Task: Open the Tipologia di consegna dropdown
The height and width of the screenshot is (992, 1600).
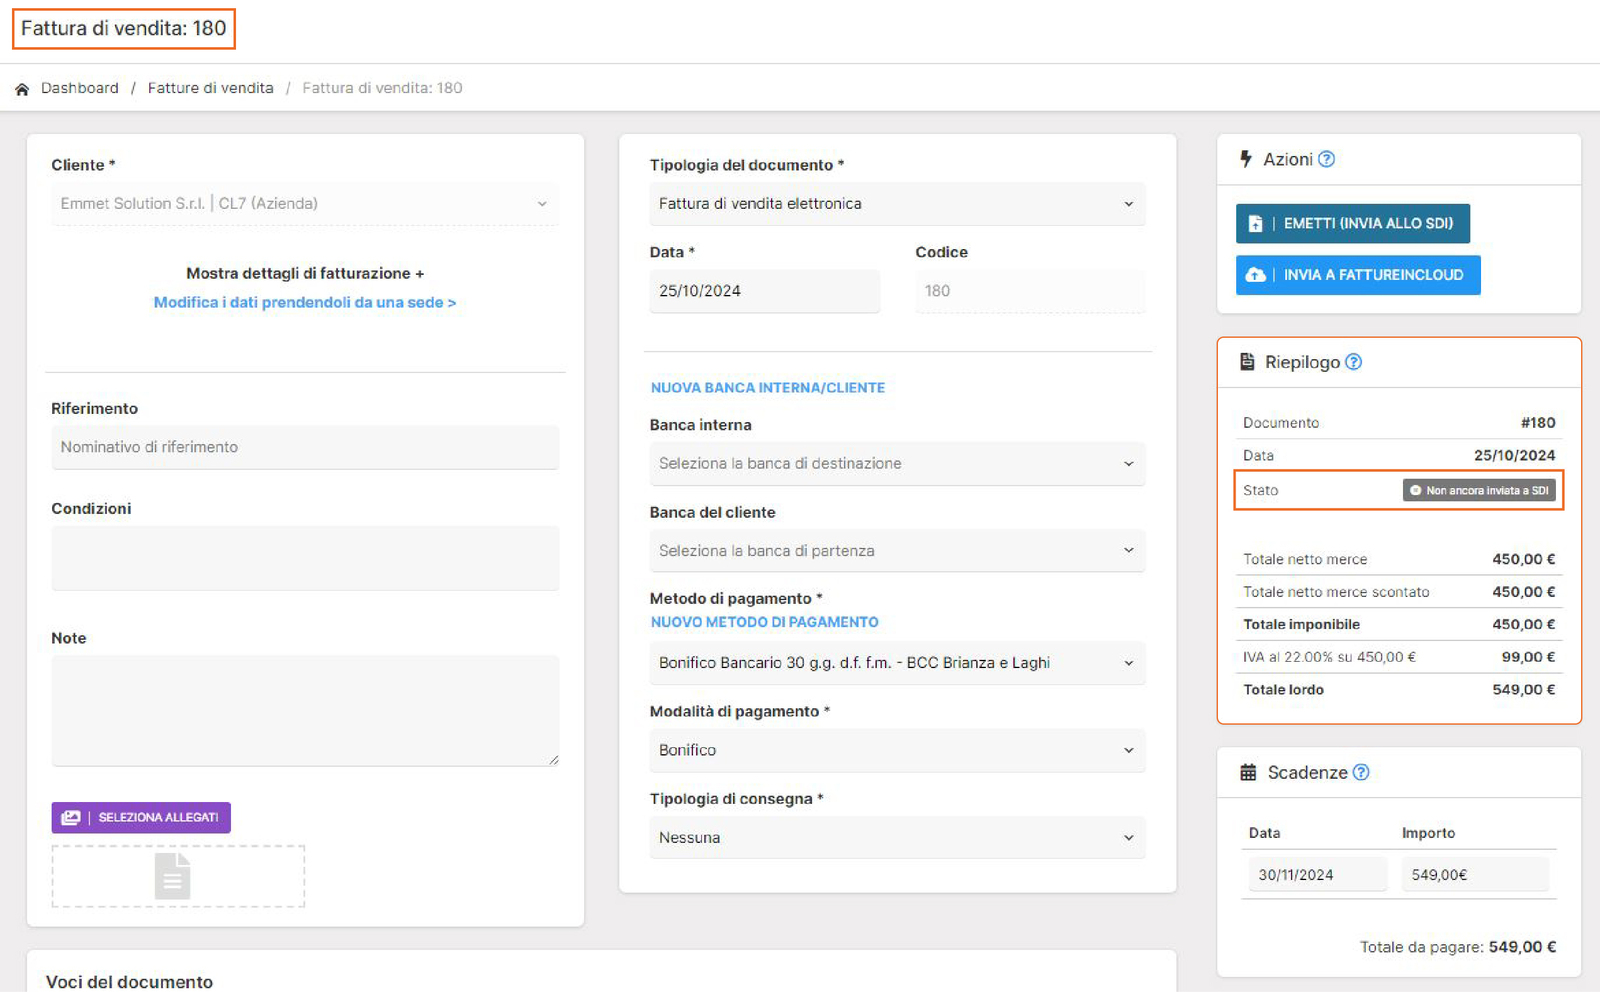Action: click(896, 838)
